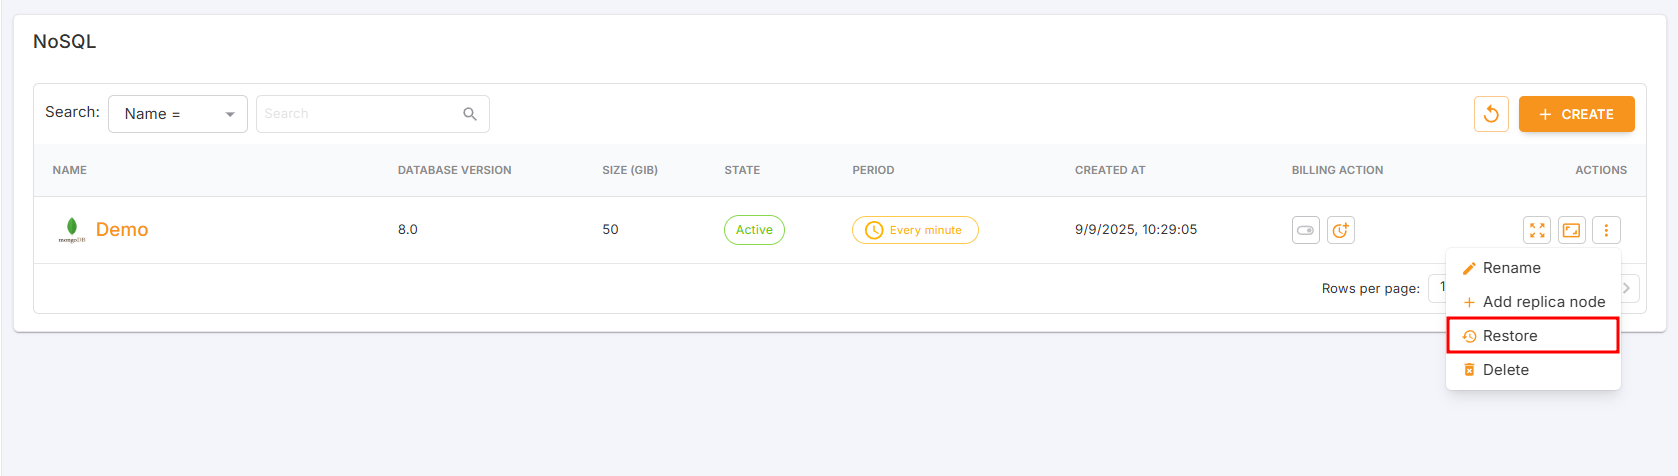The image size is (1678, 476).
Task: Toggle the billing action switch
Action: click(x=1305, y=230)
